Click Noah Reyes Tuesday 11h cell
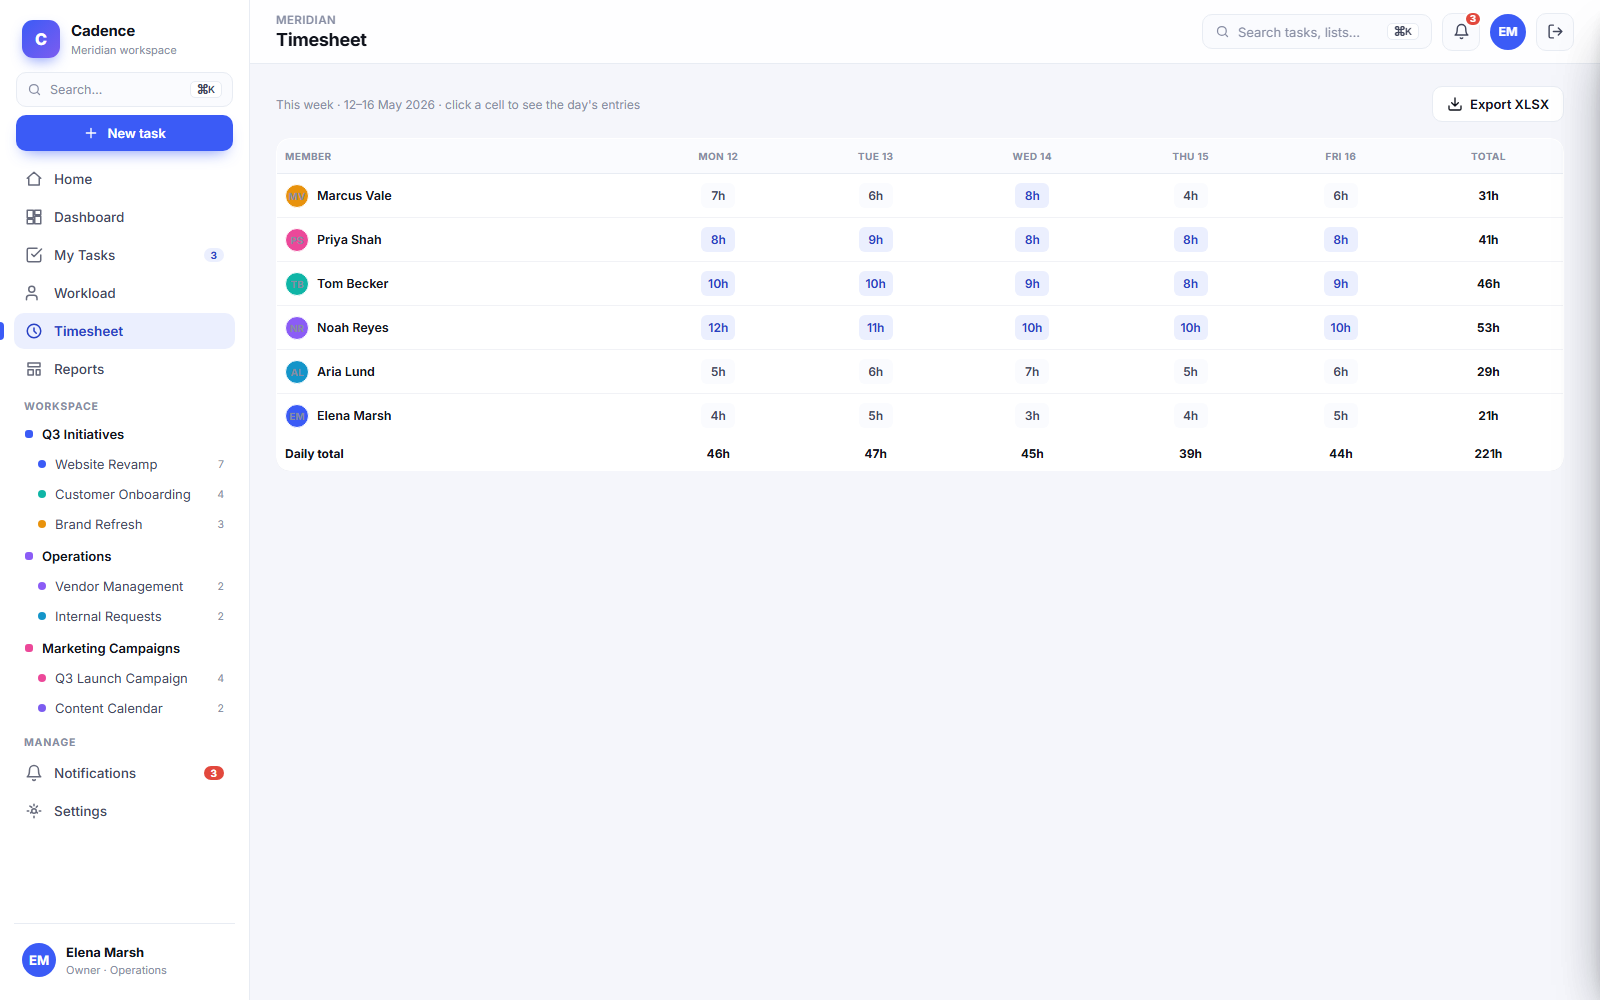 876,328
